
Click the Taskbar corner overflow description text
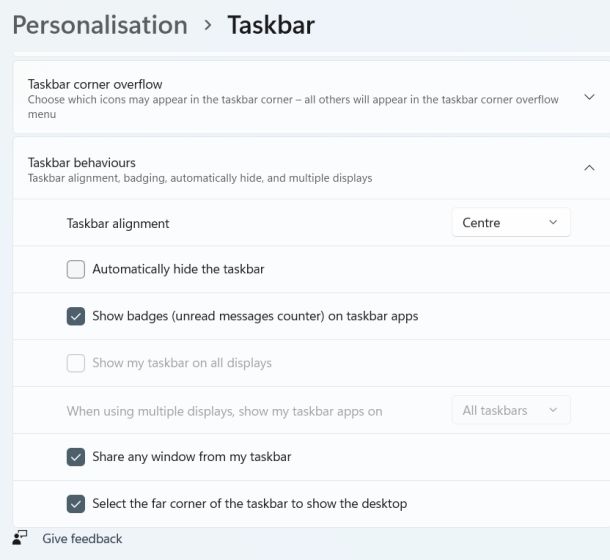pos(290,100)
